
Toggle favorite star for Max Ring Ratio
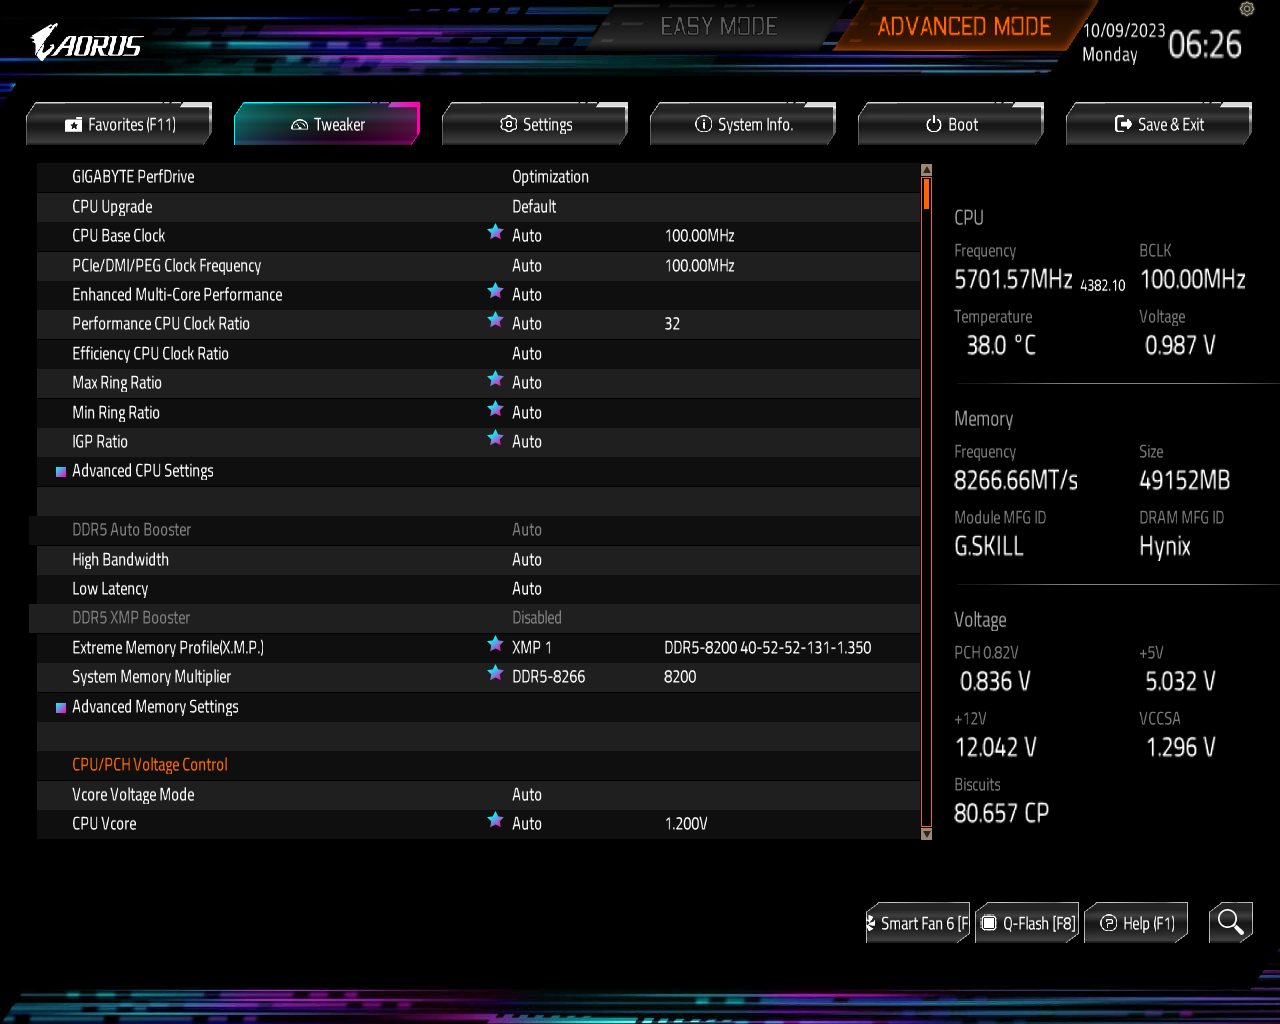pos(495,379)
